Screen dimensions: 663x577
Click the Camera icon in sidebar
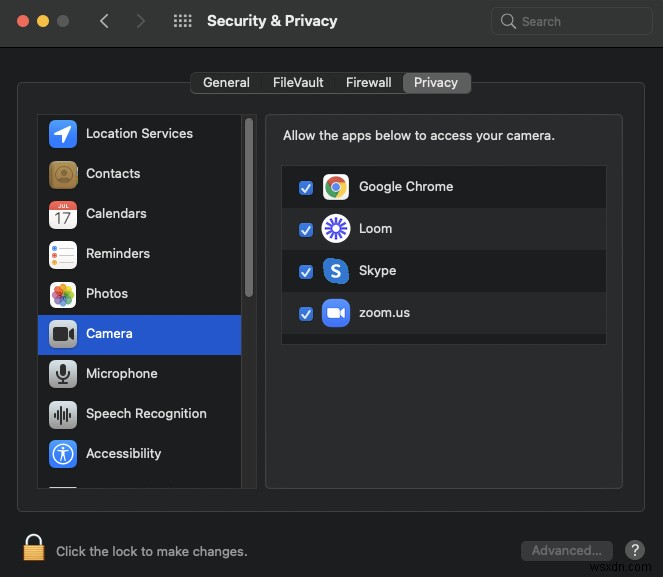tap(63, 334)
